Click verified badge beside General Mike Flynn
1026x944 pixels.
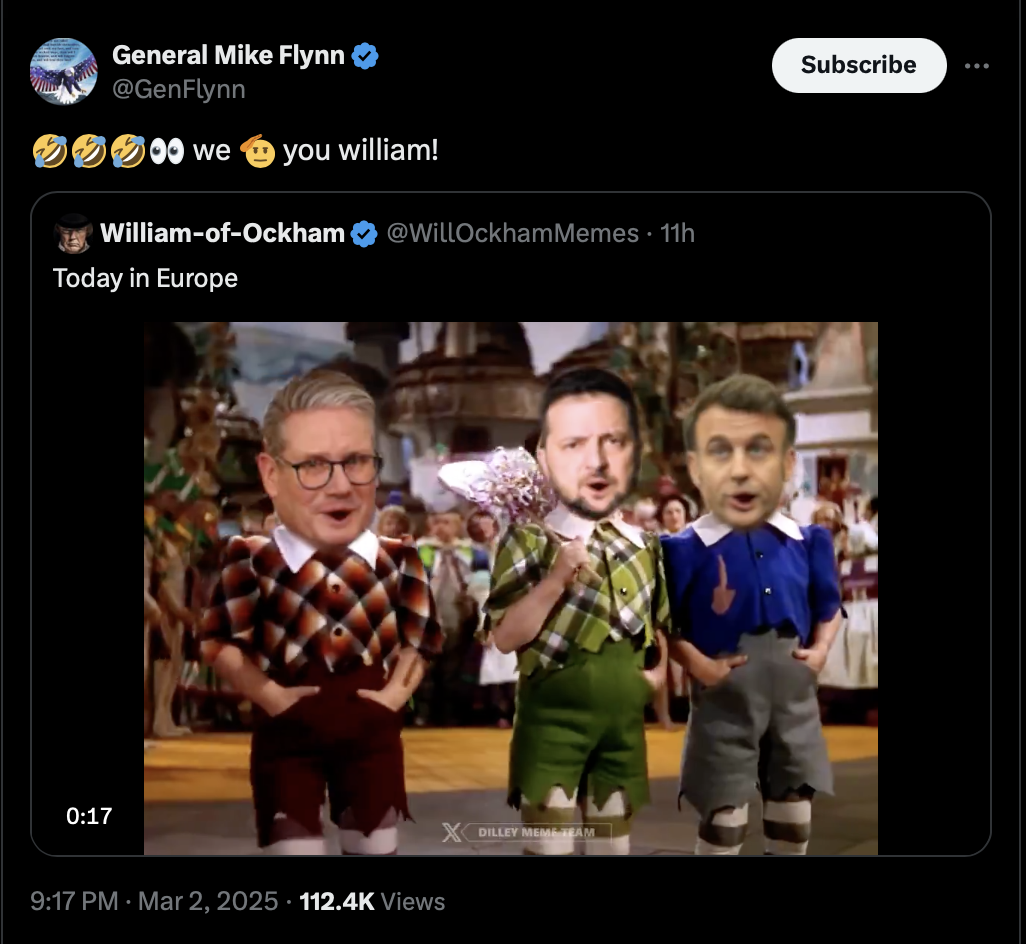tap(366, 57)
